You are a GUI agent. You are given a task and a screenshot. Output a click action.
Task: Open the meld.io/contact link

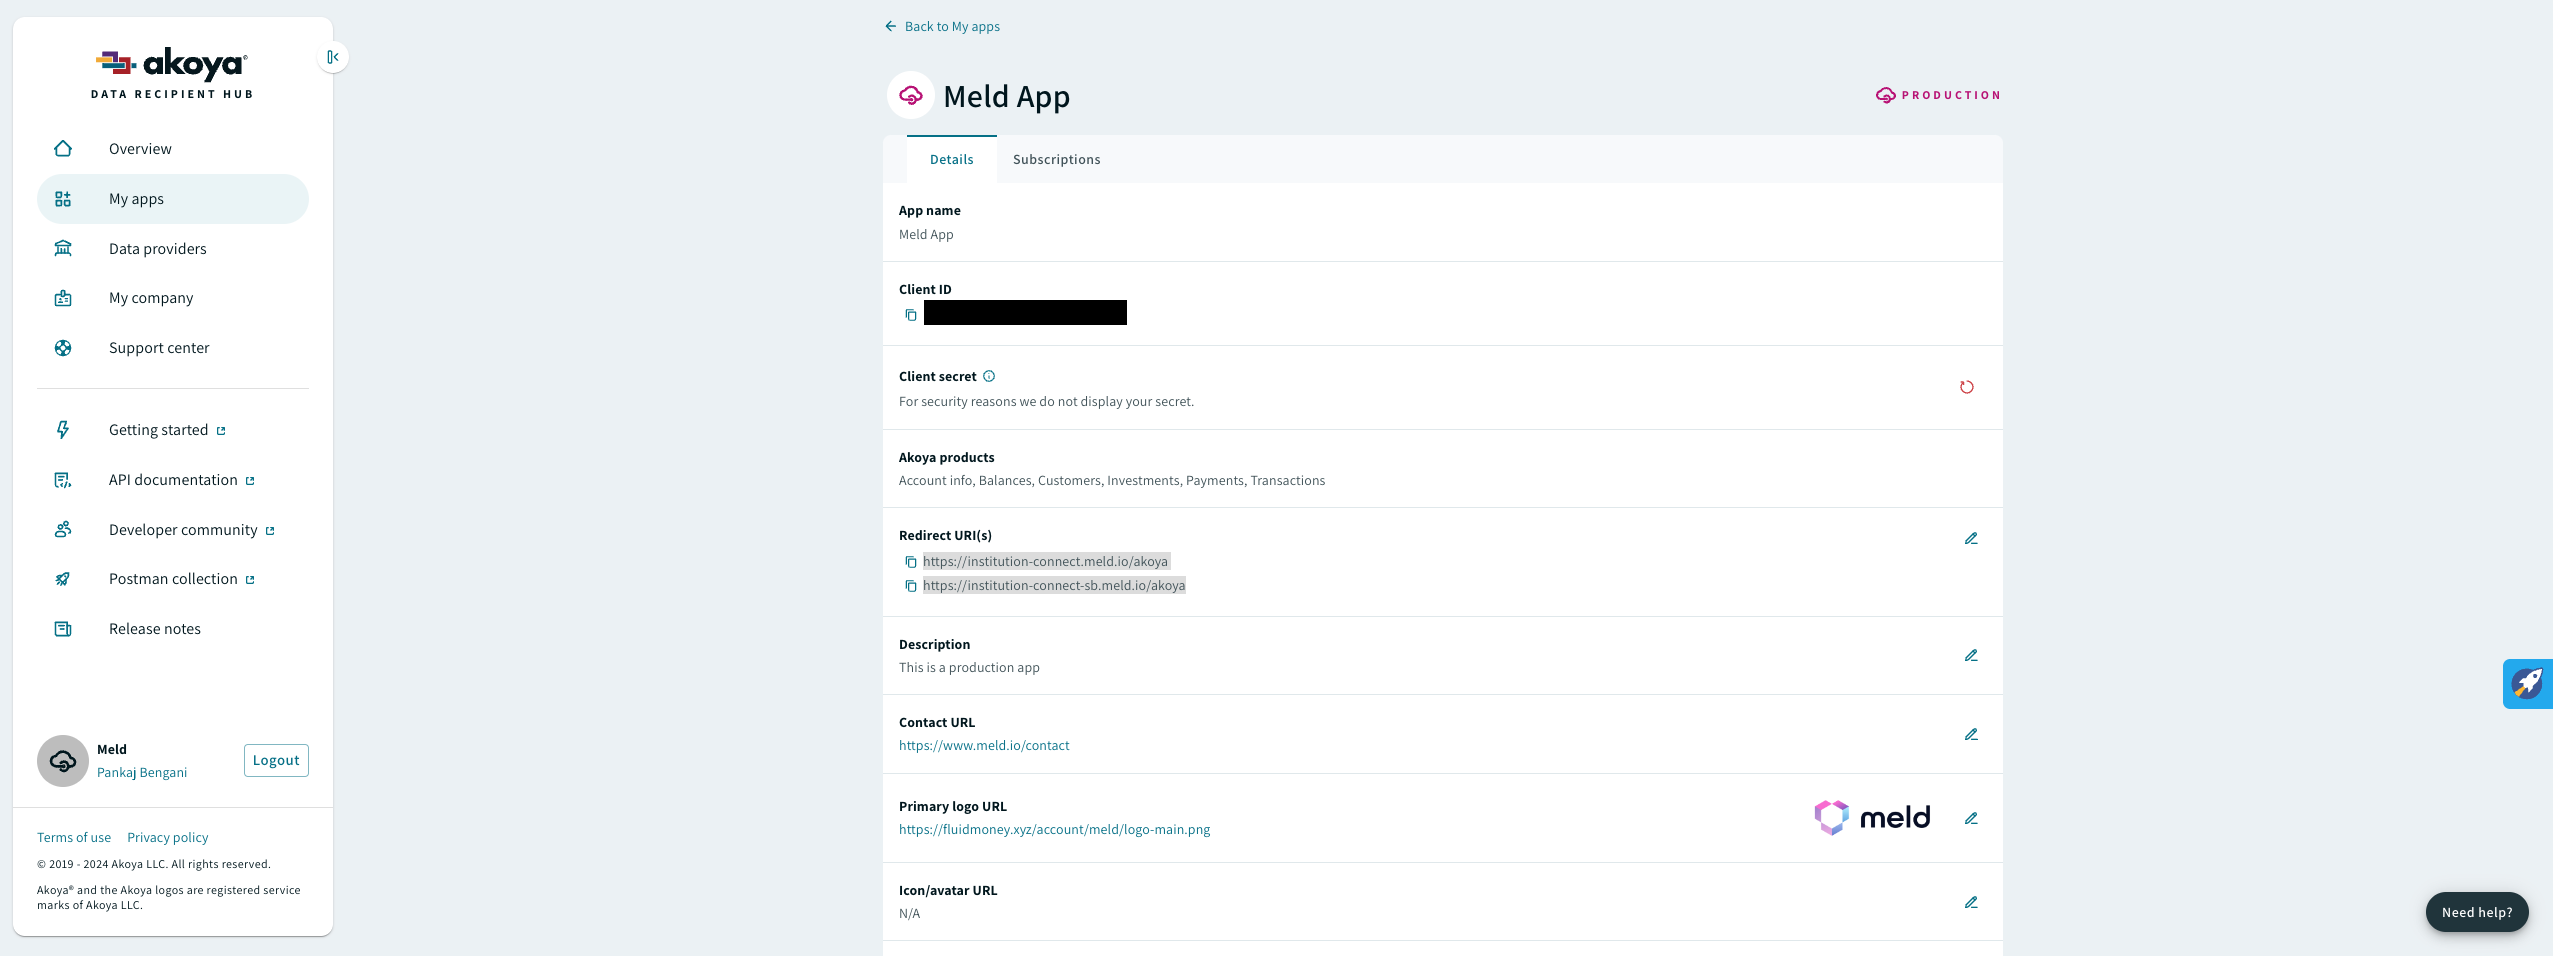[x=984, y=746]
